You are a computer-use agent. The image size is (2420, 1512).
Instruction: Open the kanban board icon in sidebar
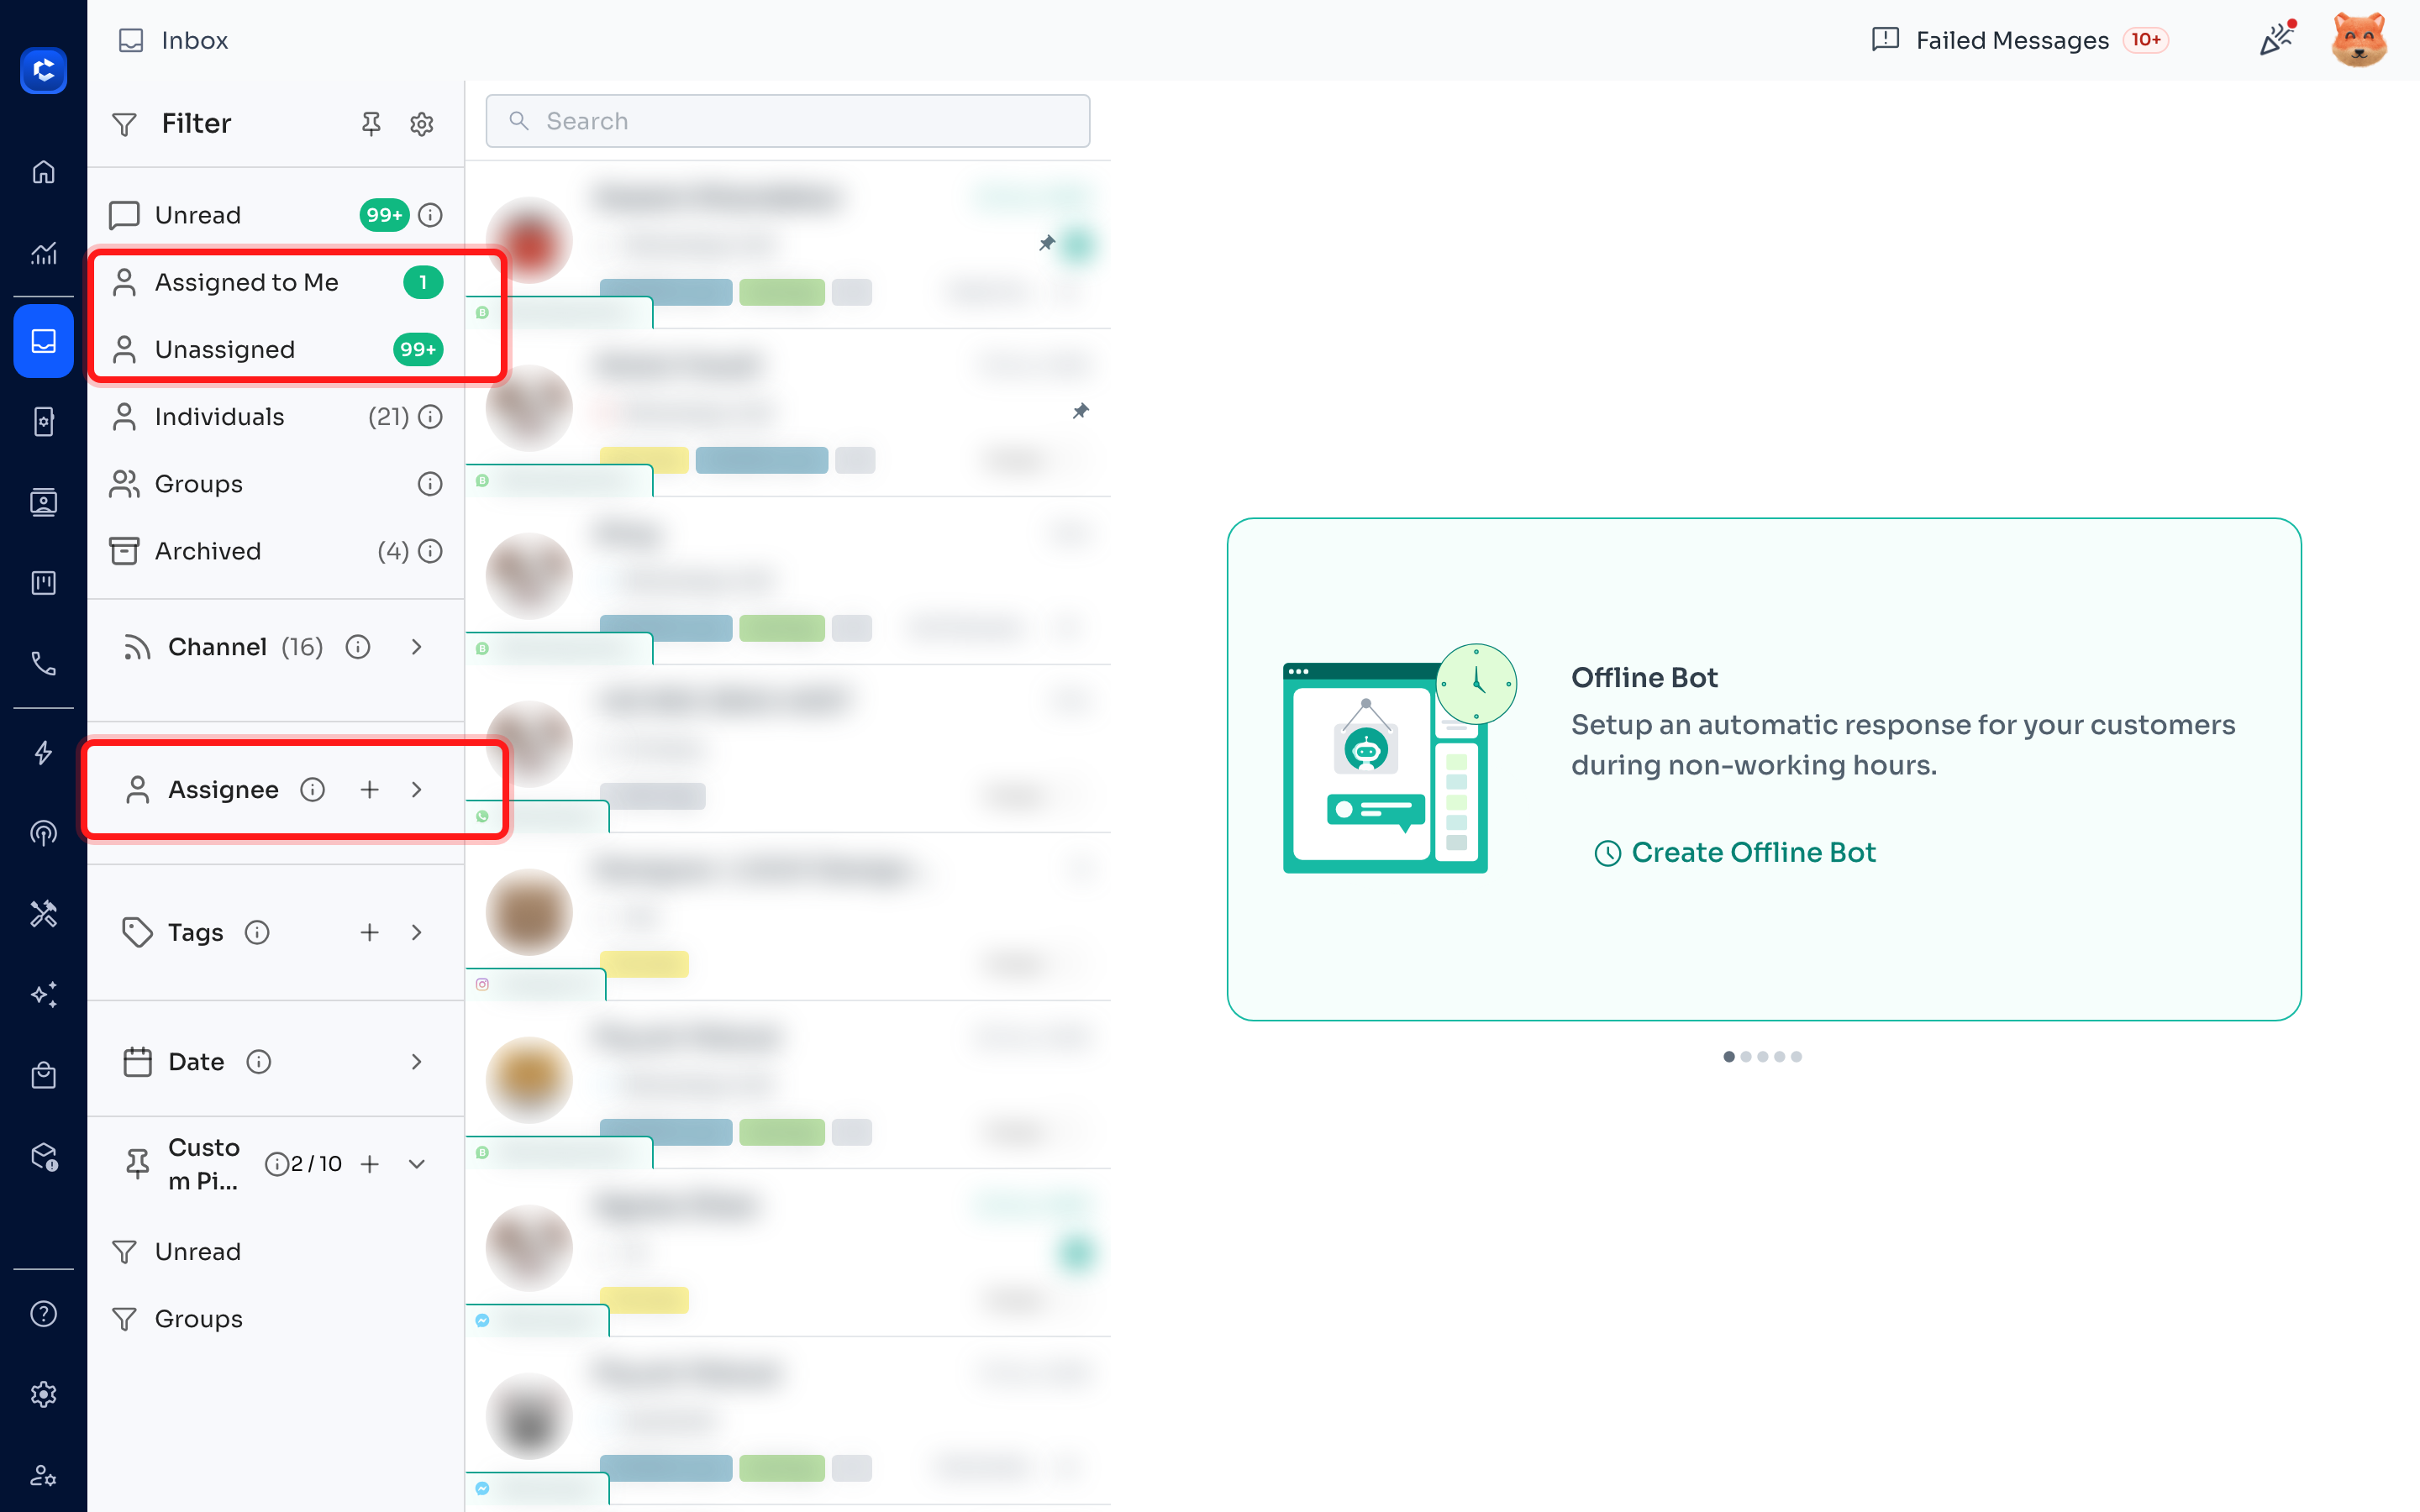tap(43, 583)
